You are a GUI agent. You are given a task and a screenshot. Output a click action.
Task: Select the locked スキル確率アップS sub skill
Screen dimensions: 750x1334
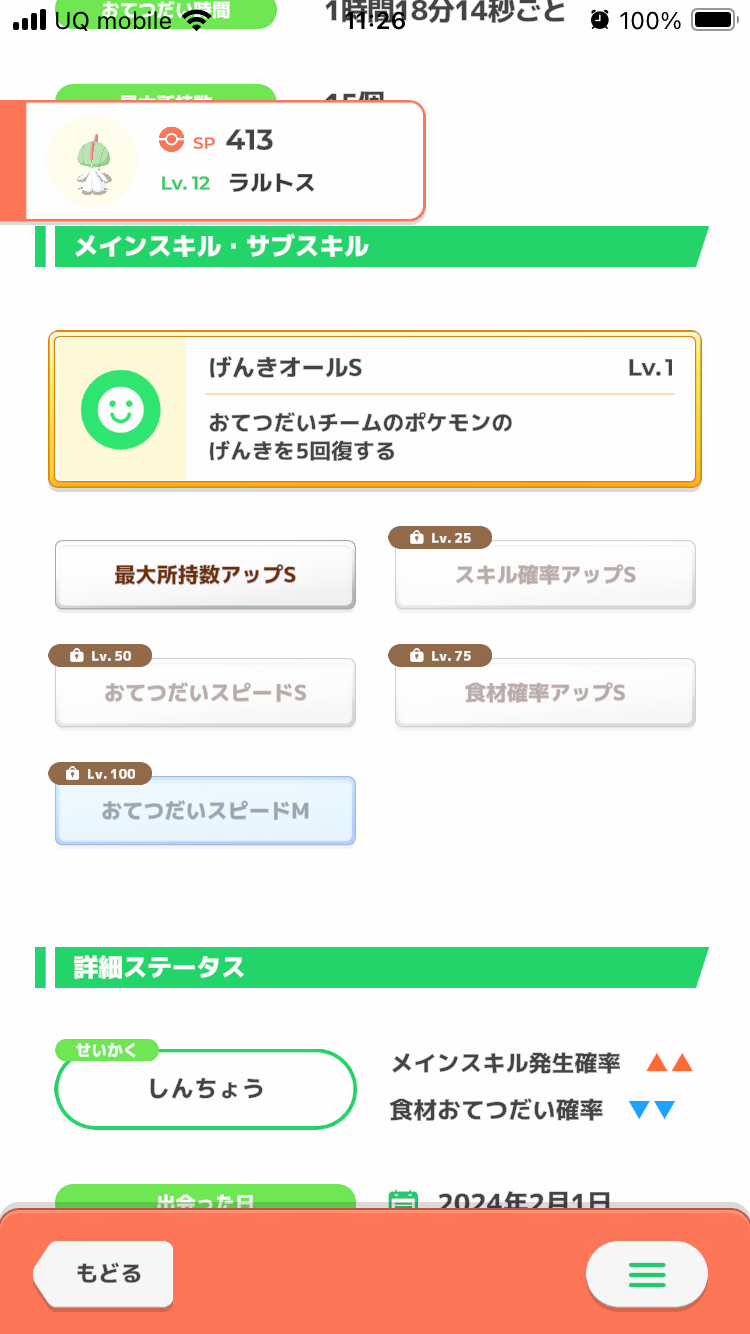(x=545, y=575)
